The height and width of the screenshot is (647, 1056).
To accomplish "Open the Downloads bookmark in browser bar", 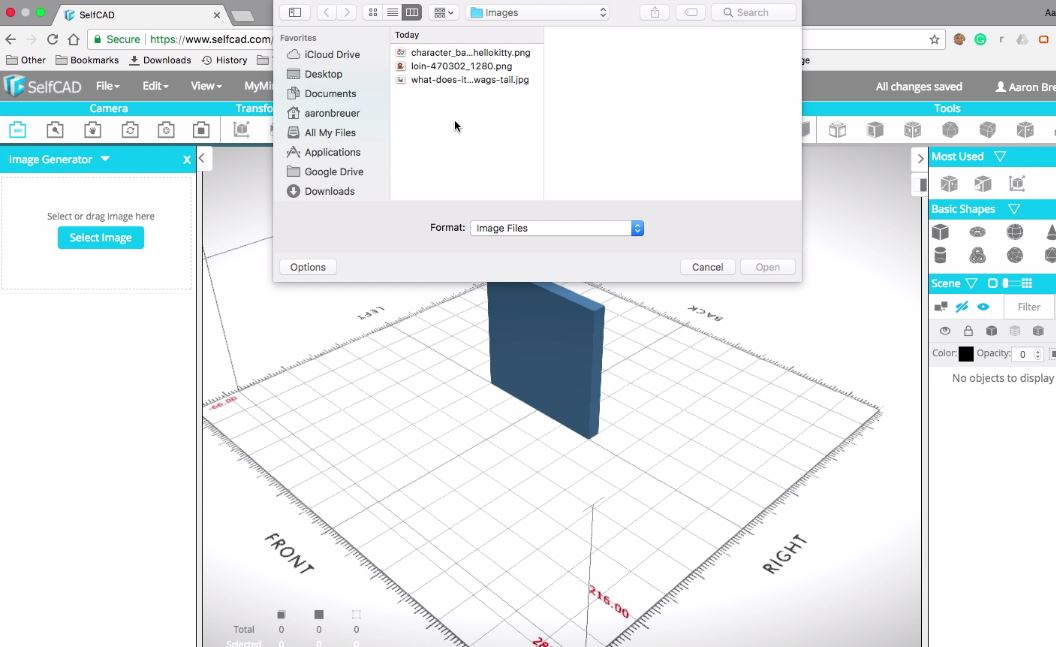I will point(160,60).
